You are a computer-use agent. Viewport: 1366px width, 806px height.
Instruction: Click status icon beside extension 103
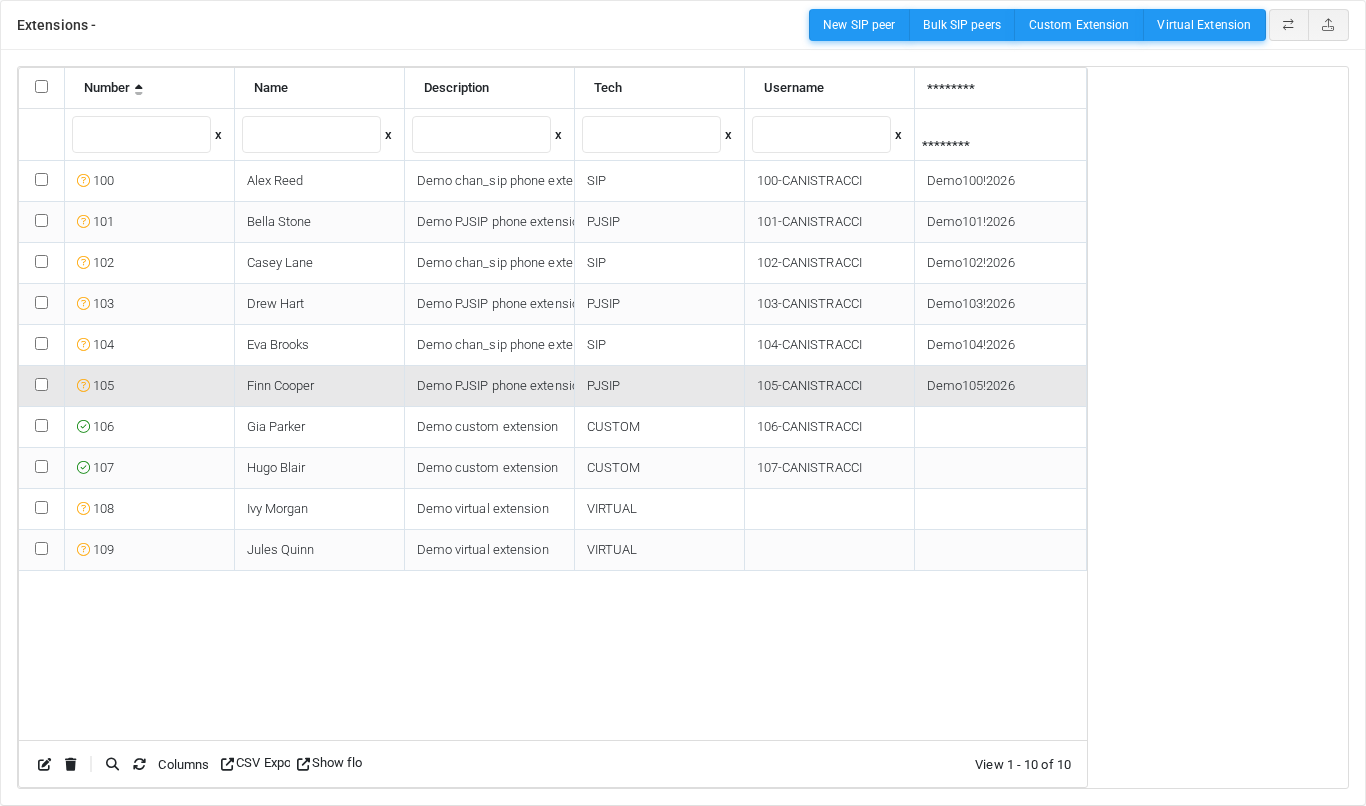pyautogui.click(x=83, y=304)
